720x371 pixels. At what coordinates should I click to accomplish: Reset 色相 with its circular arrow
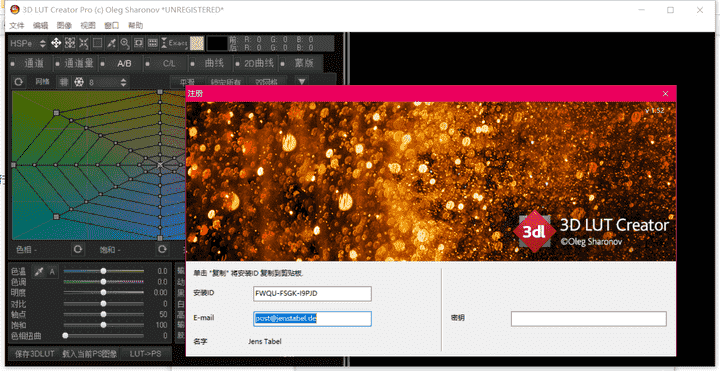tap(78, 249)
